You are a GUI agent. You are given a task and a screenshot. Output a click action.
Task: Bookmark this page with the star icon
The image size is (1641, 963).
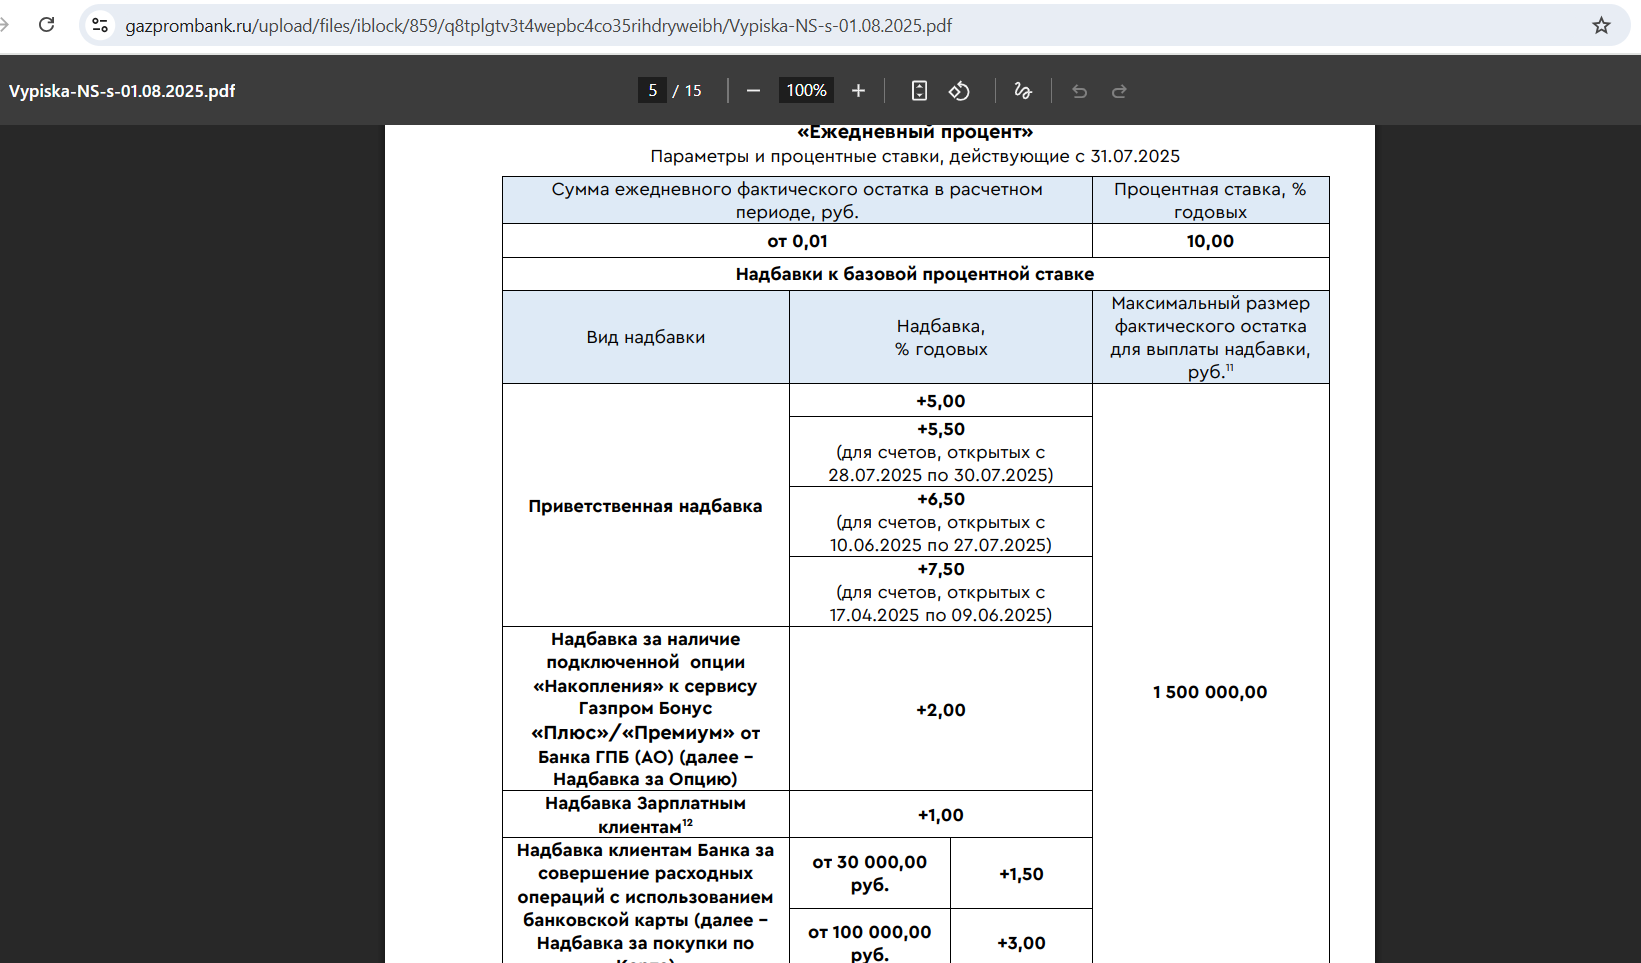tap(1601, 25)
